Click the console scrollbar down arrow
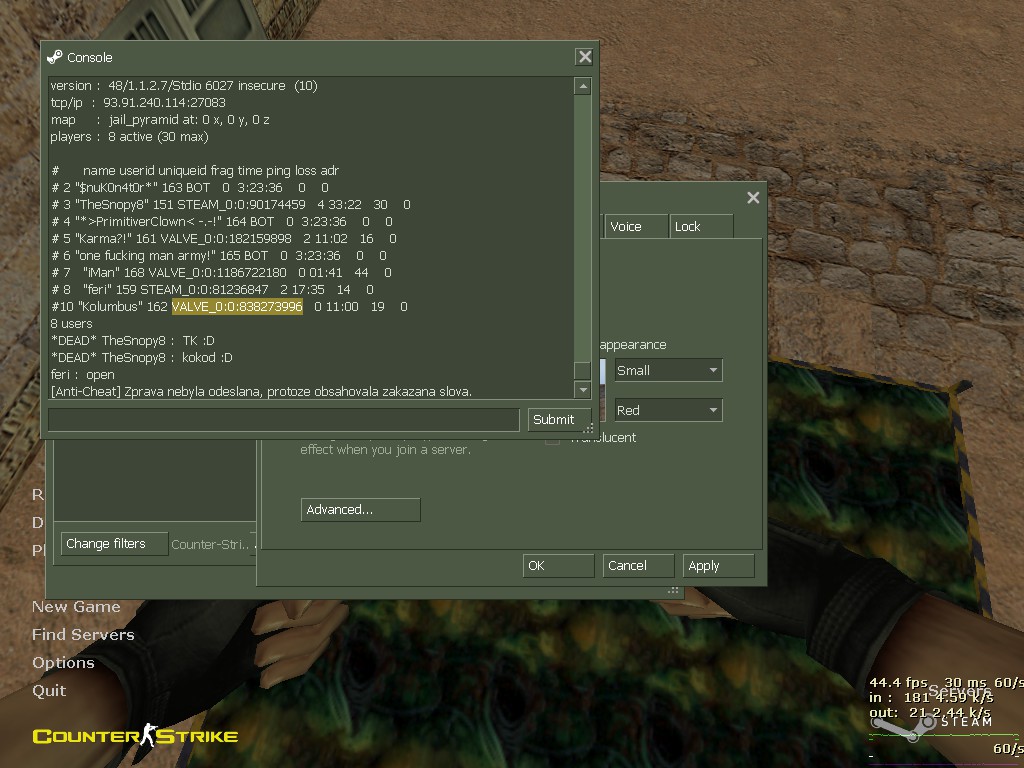Screen dimensions: 1024x768 coord(583,390)
